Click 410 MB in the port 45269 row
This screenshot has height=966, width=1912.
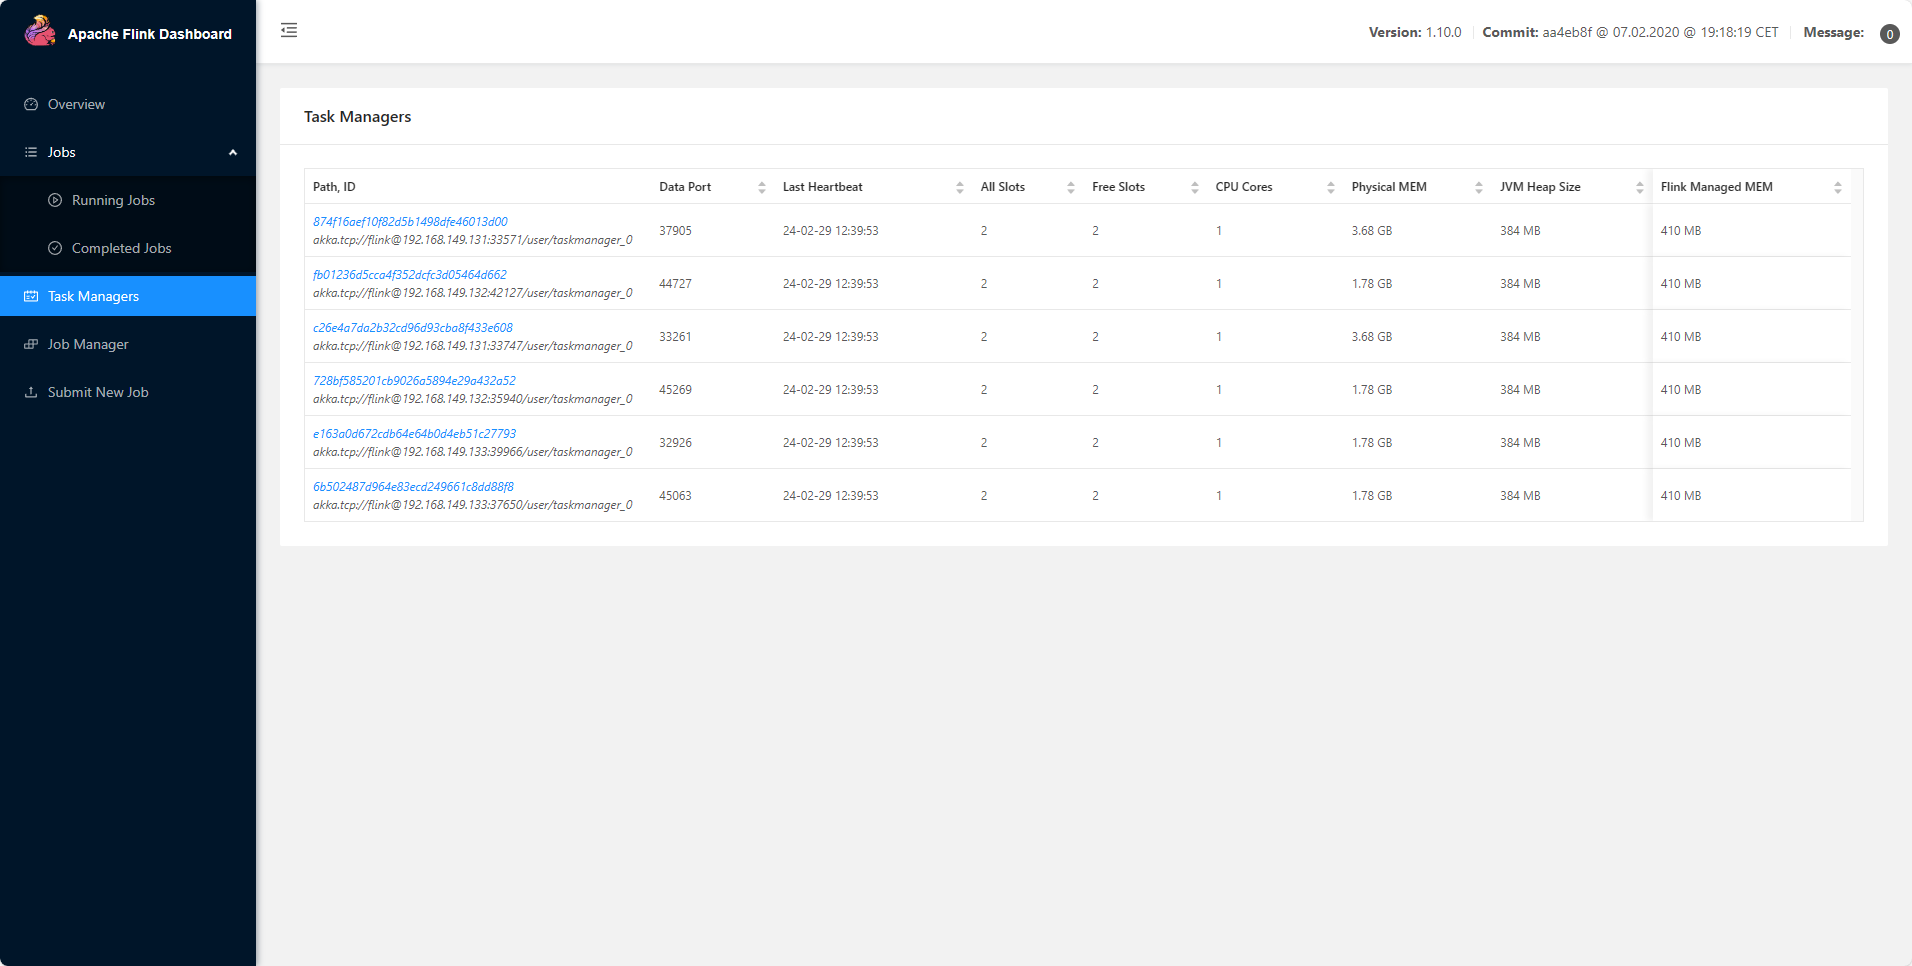1681,390
